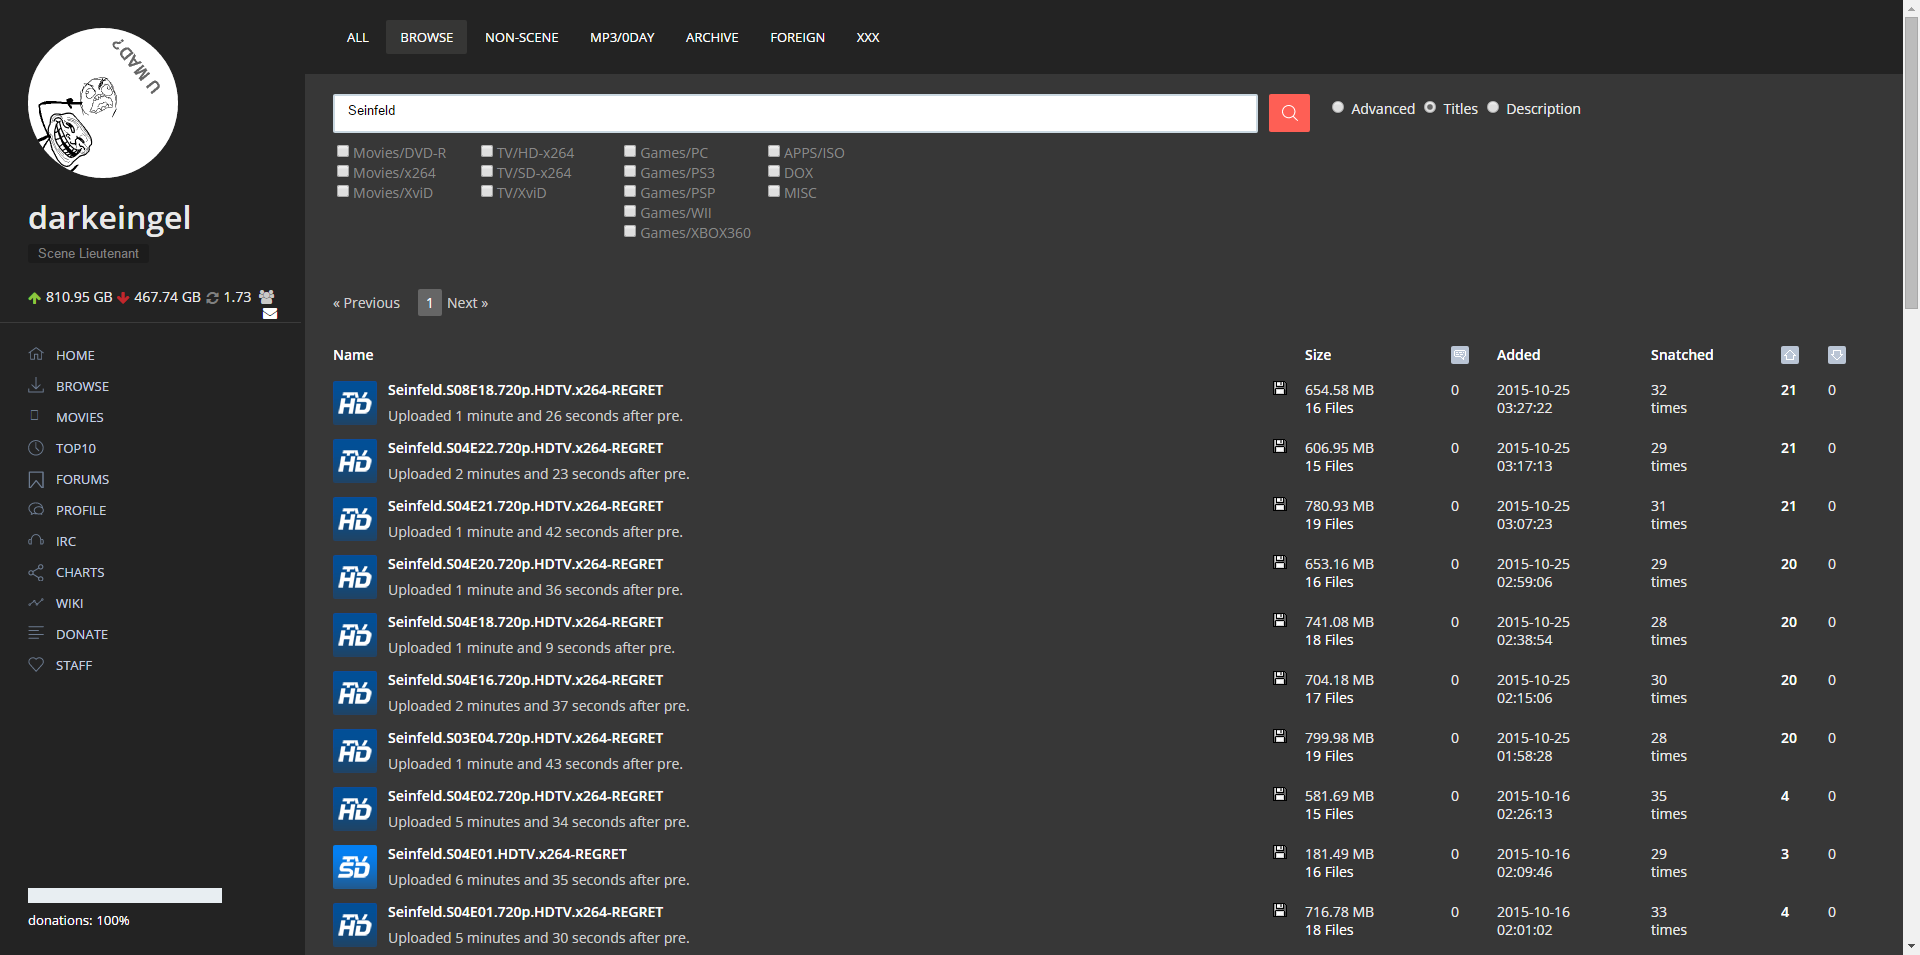
Task: Open the WIKI link in sidebar
Action: point(70,603)
